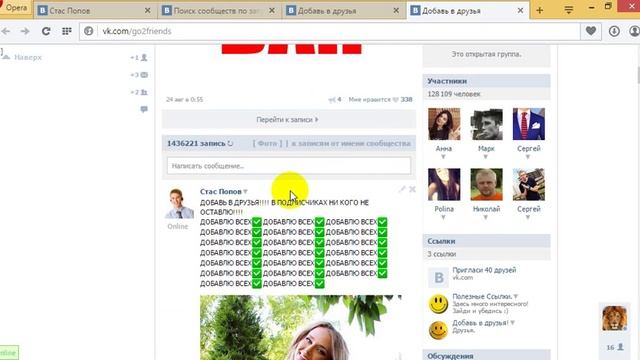Edit the post with pencil icon
Viewport: 640px width, 360px height.
pyautogui.click(x=402, y=189)
